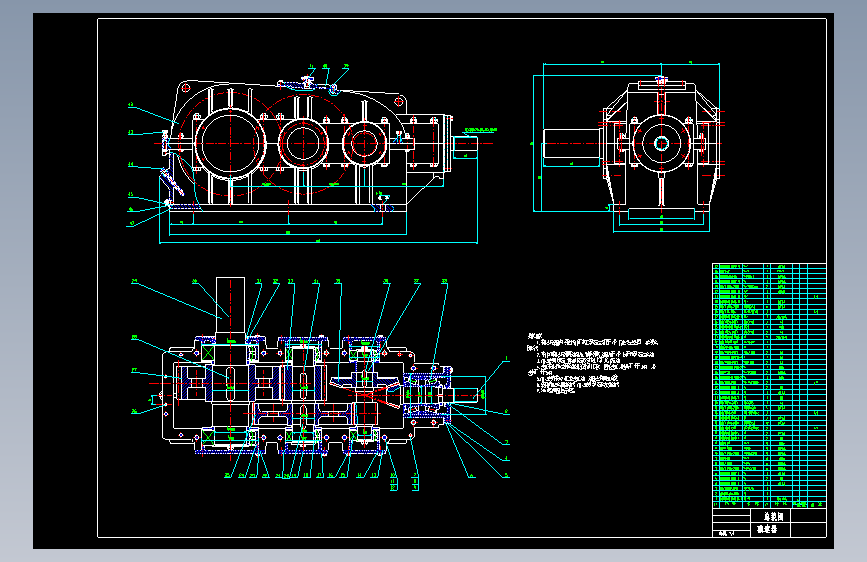Click the lifting lug hole at housing top-left
The image size is (867, 562).
(186, 88)
